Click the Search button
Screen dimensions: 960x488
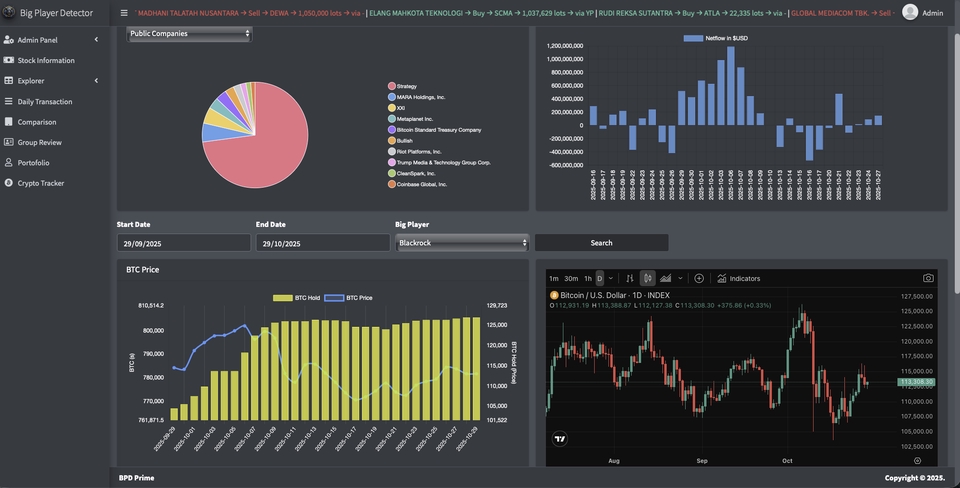tap(601, 243)
